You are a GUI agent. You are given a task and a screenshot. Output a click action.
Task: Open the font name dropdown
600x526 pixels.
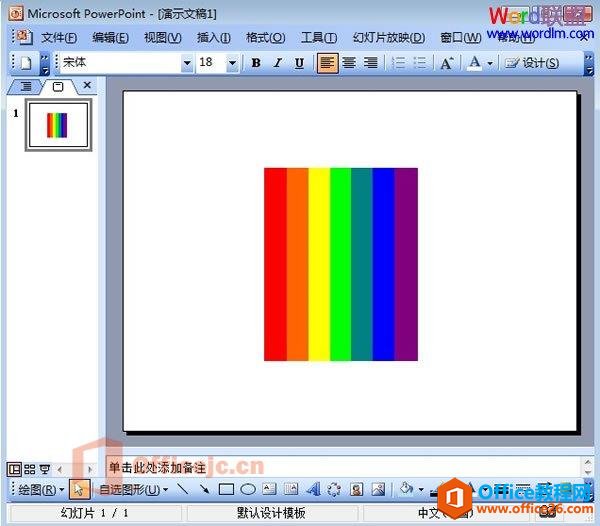(x=187, y=63)
